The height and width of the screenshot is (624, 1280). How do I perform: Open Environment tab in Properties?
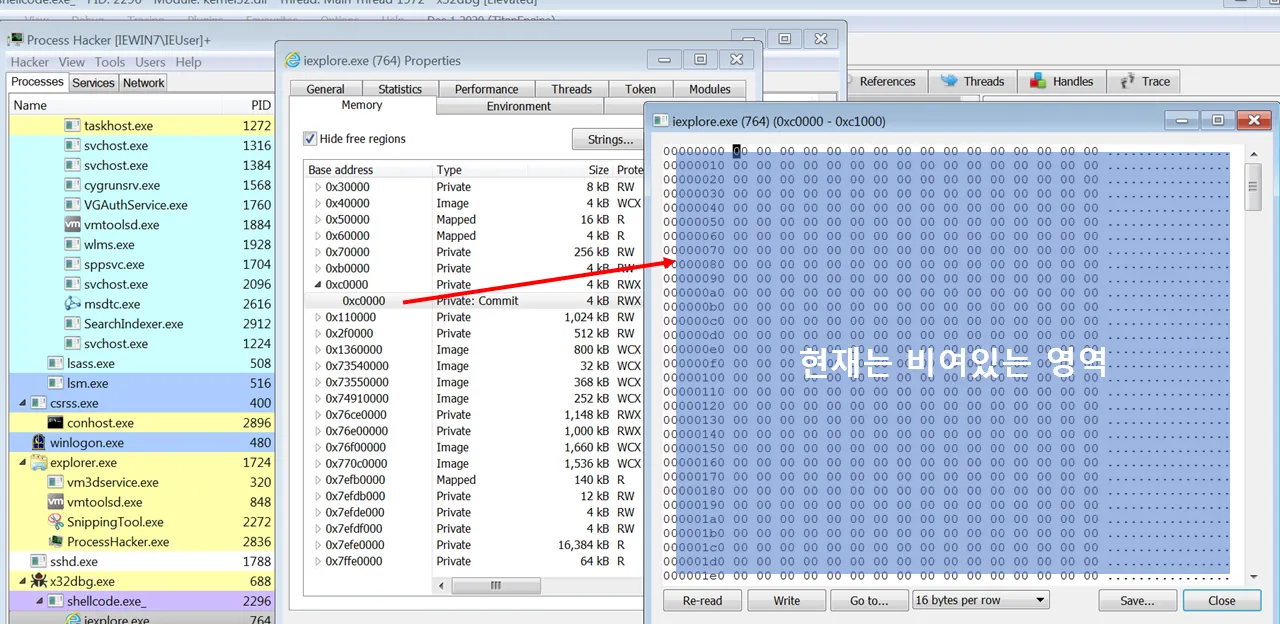(x=519, y=106)
